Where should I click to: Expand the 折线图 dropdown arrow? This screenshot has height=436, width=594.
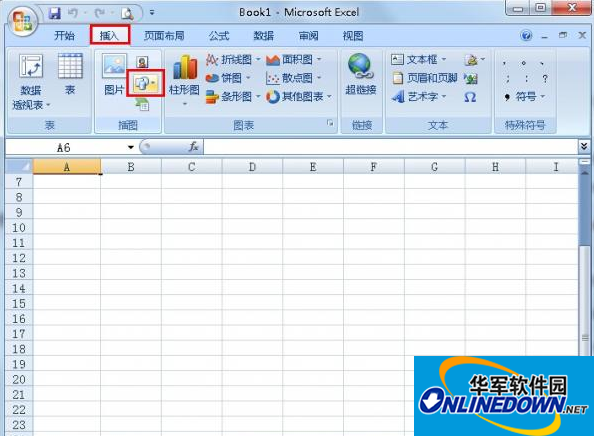click(x=258, y=59)
